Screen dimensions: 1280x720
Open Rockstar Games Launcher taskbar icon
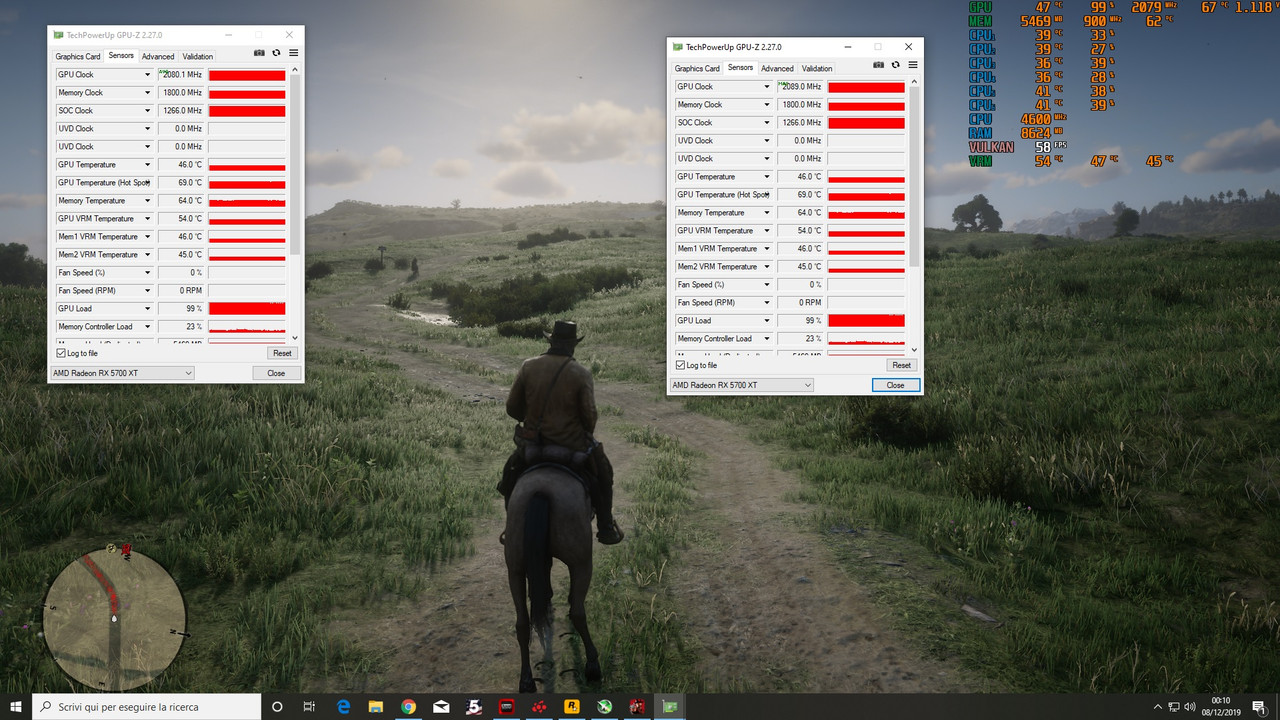tap(572, 706)
